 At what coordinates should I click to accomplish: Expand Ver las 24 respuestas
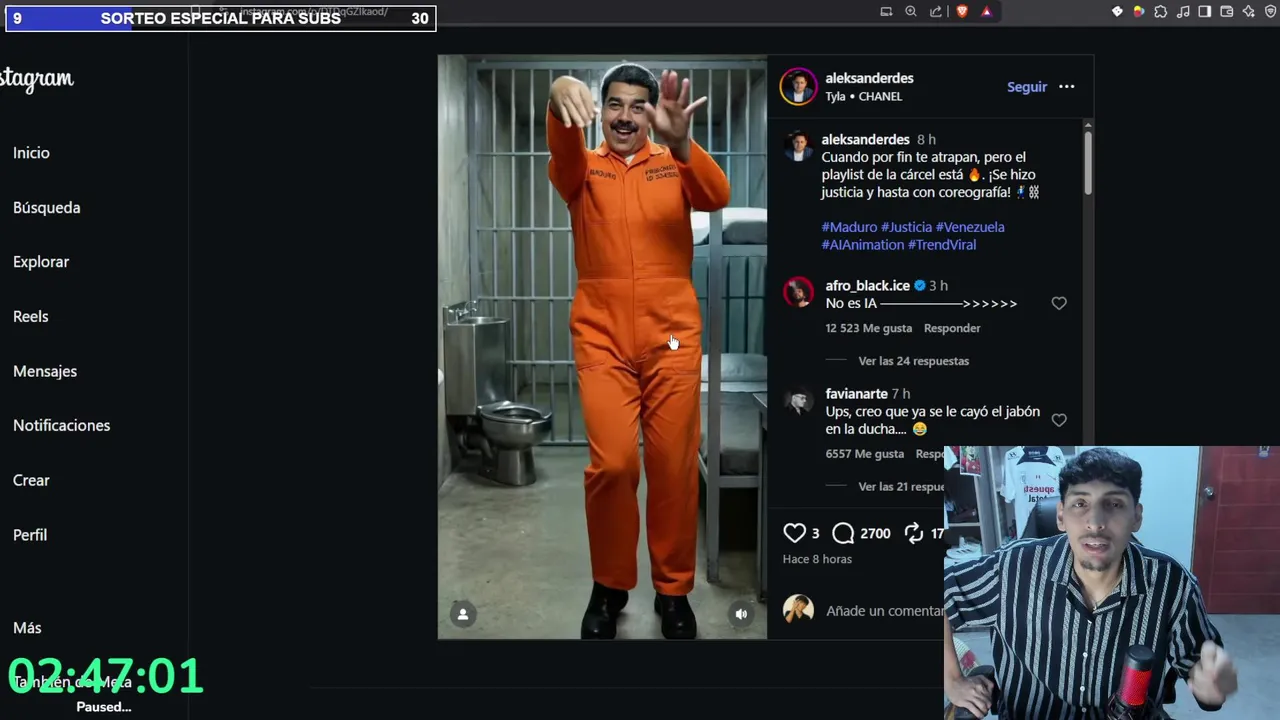[x=914, y=361]
